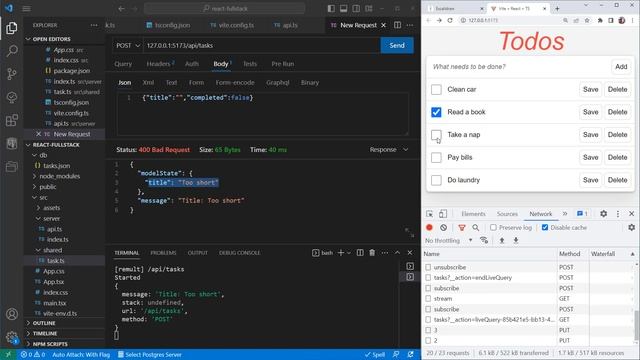Stop recording network log
Screen dimensions: 640x360
click(429, 227)
